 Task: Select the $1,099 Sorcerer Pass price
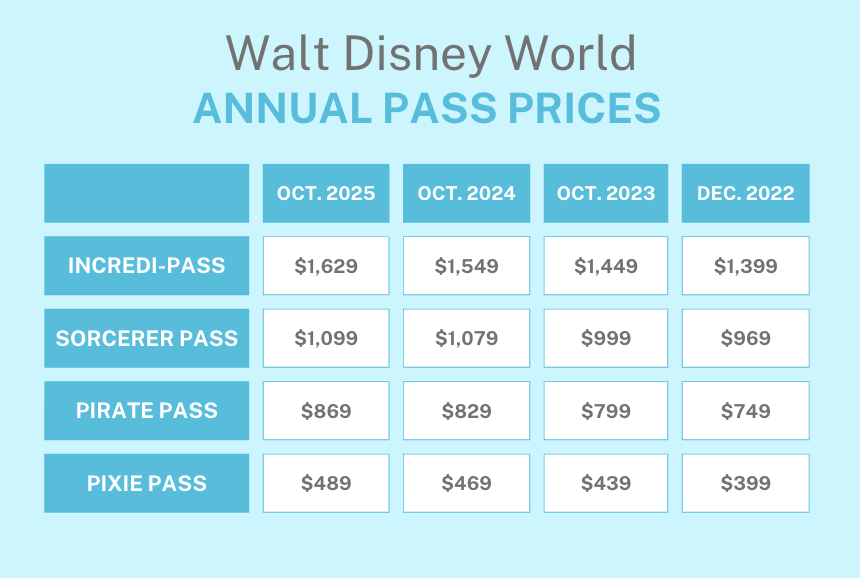pyautogui.click(x=326, y=338)
